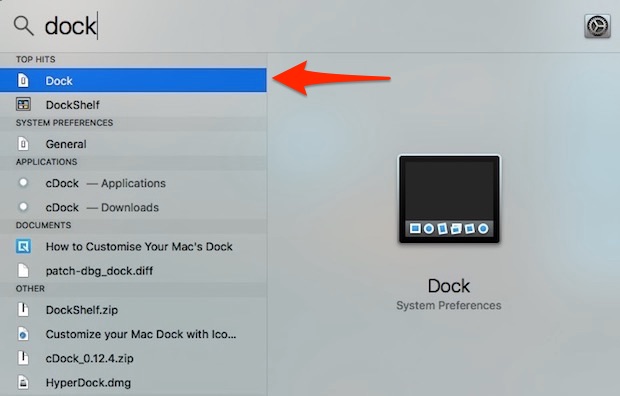Click the DockShelf.zip archive icon
Viewport: 620px width, 396px height.
point(23,309)
